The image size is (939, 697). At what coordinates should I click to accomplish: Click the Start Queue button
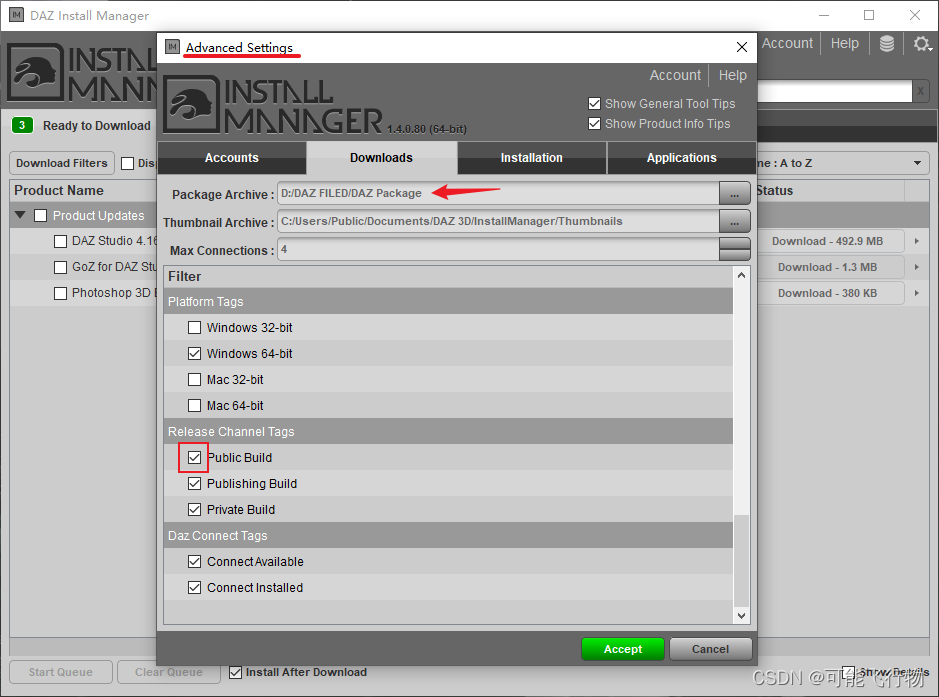point(60,672)
